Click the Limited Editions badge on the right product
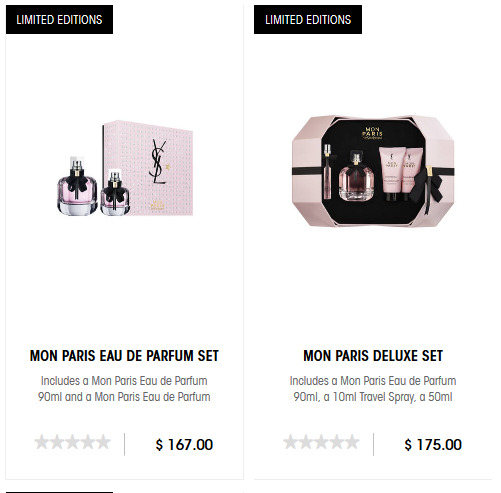Screen dimensions: 501x493 (x=308, y=19)
